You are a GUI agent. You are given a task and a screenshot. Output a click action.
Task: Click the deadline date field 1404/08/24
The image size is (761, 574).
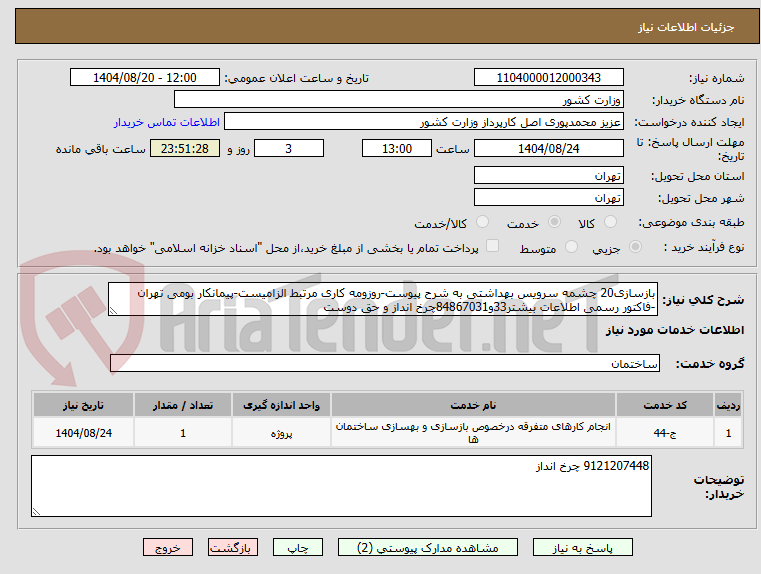click(548, 148)
